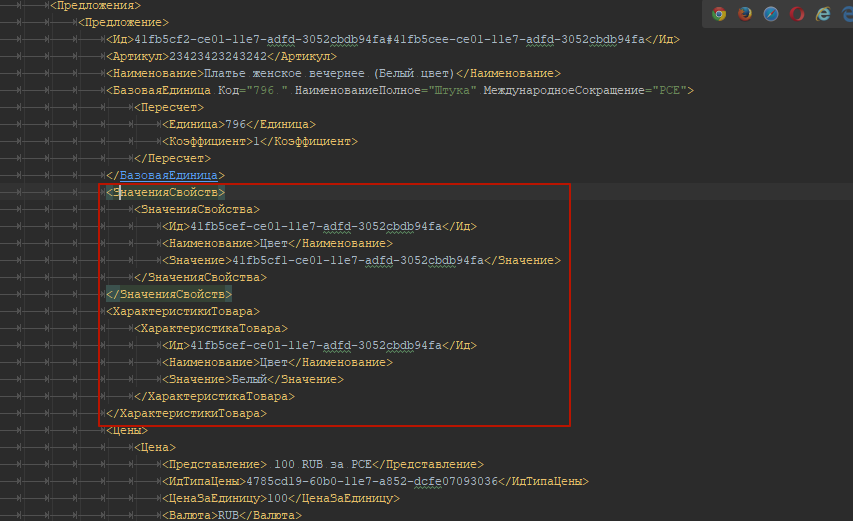Click the text Платье женское вечернее
853x521 pixels.
point(284,73)
